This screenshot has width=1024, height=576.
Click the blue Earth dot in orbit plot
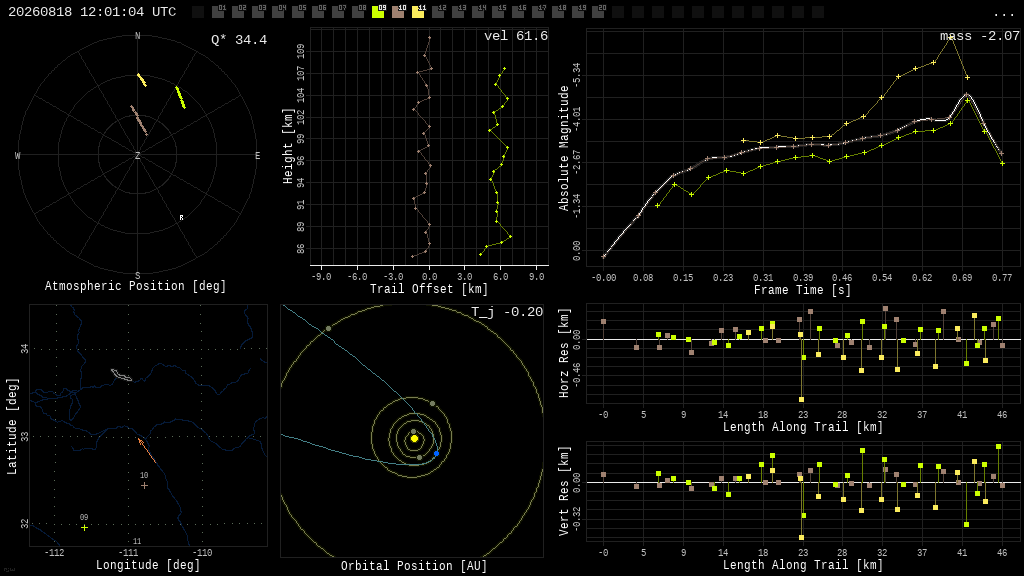pyautogui.click(x=436, y=453)
